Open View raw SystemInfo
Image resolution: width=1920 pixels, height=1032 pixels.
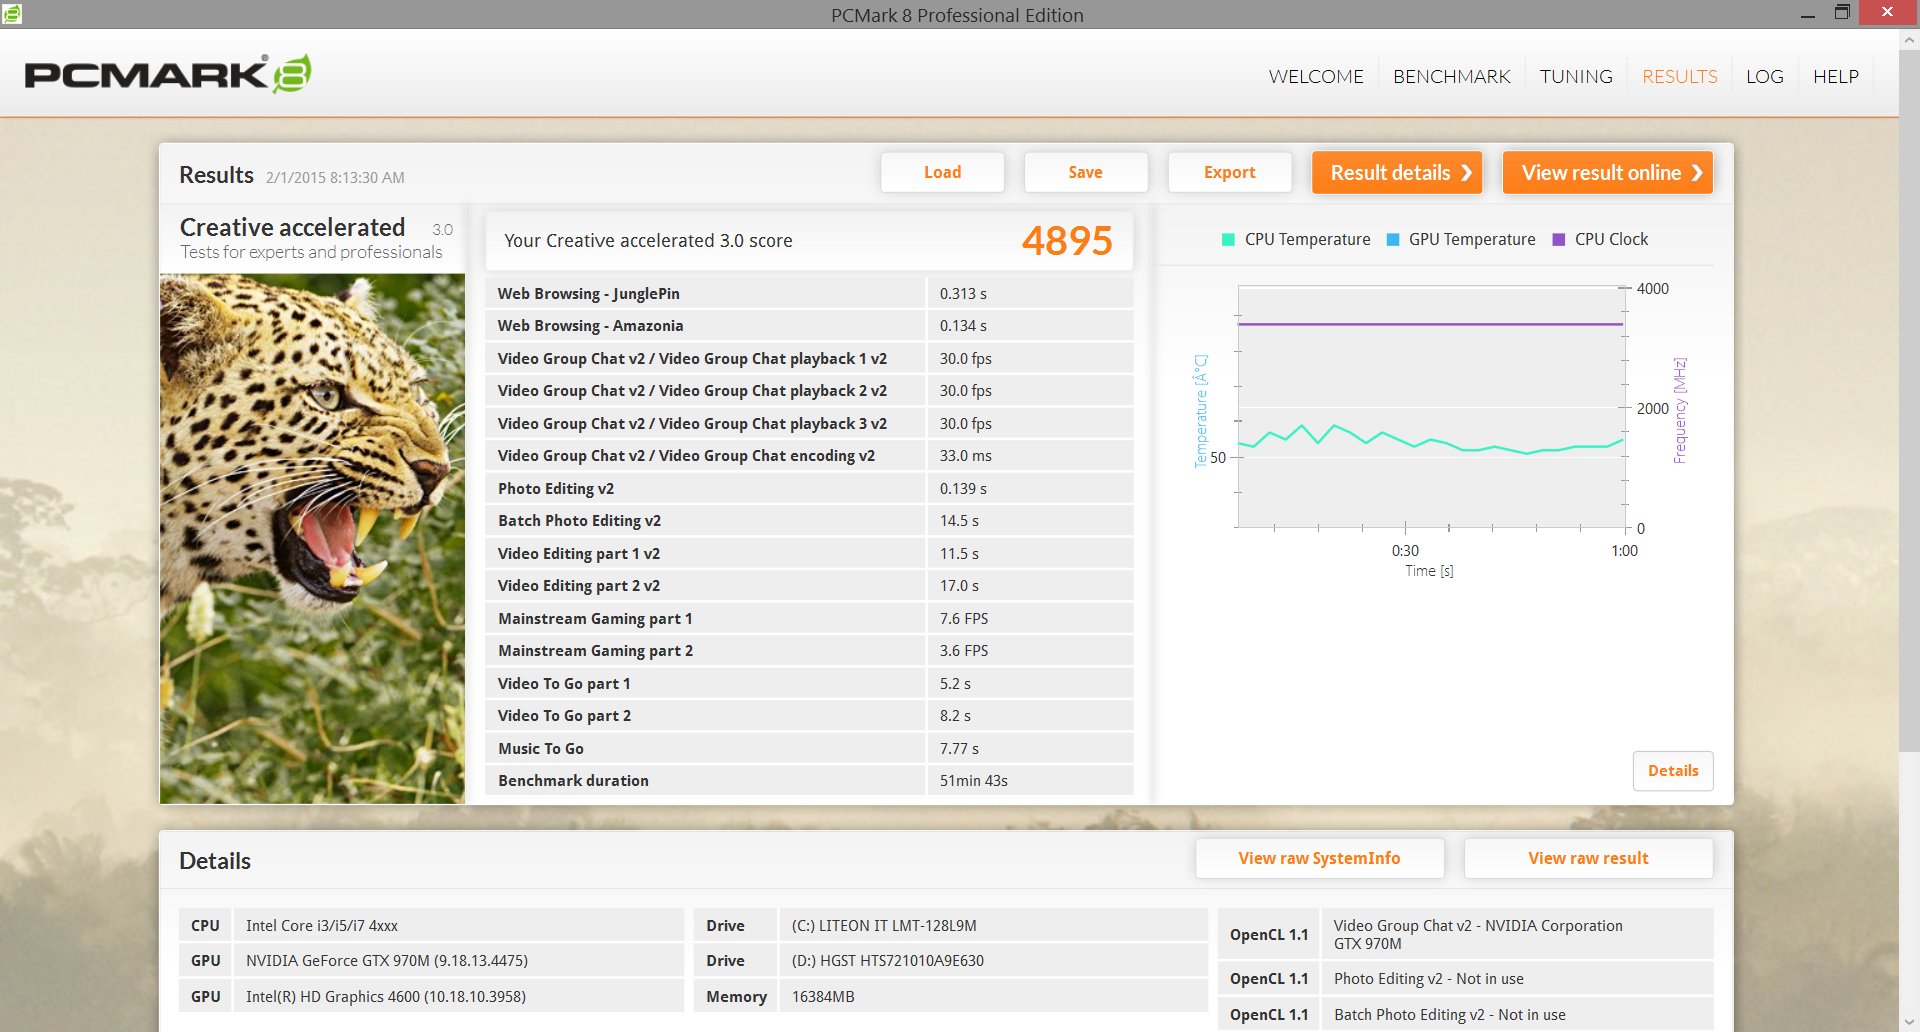click(1319, 858)
